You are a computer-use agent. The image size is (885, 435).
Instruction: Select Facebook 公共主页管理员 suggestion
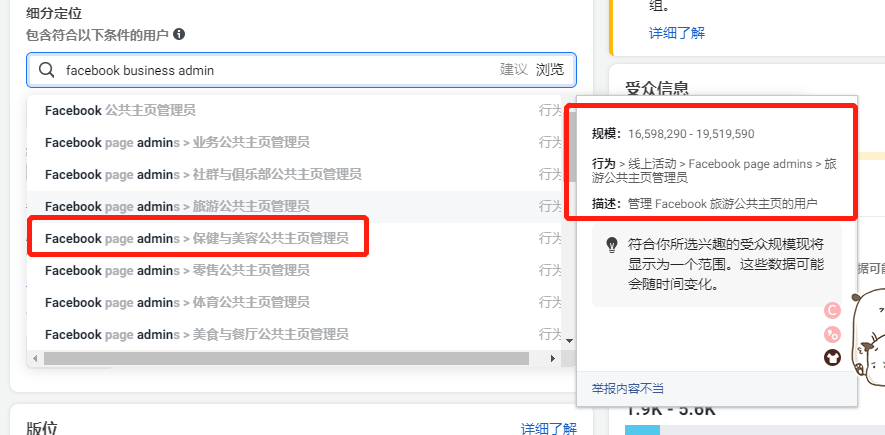pyautogui.click(x=294, y=111)
